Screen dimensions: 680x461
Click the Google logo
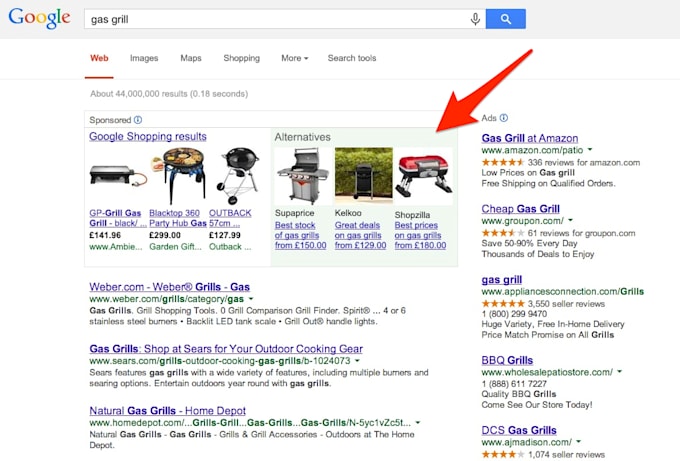39,18
